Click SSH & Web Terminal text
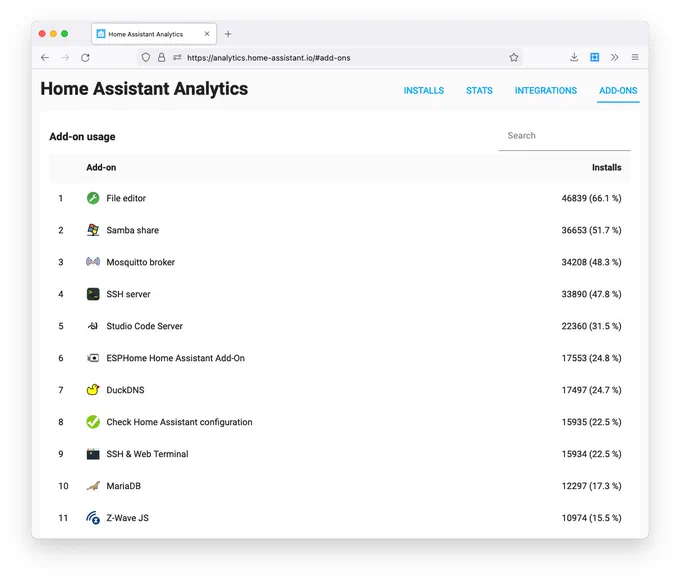680x580 pixels. click(147, 454)
